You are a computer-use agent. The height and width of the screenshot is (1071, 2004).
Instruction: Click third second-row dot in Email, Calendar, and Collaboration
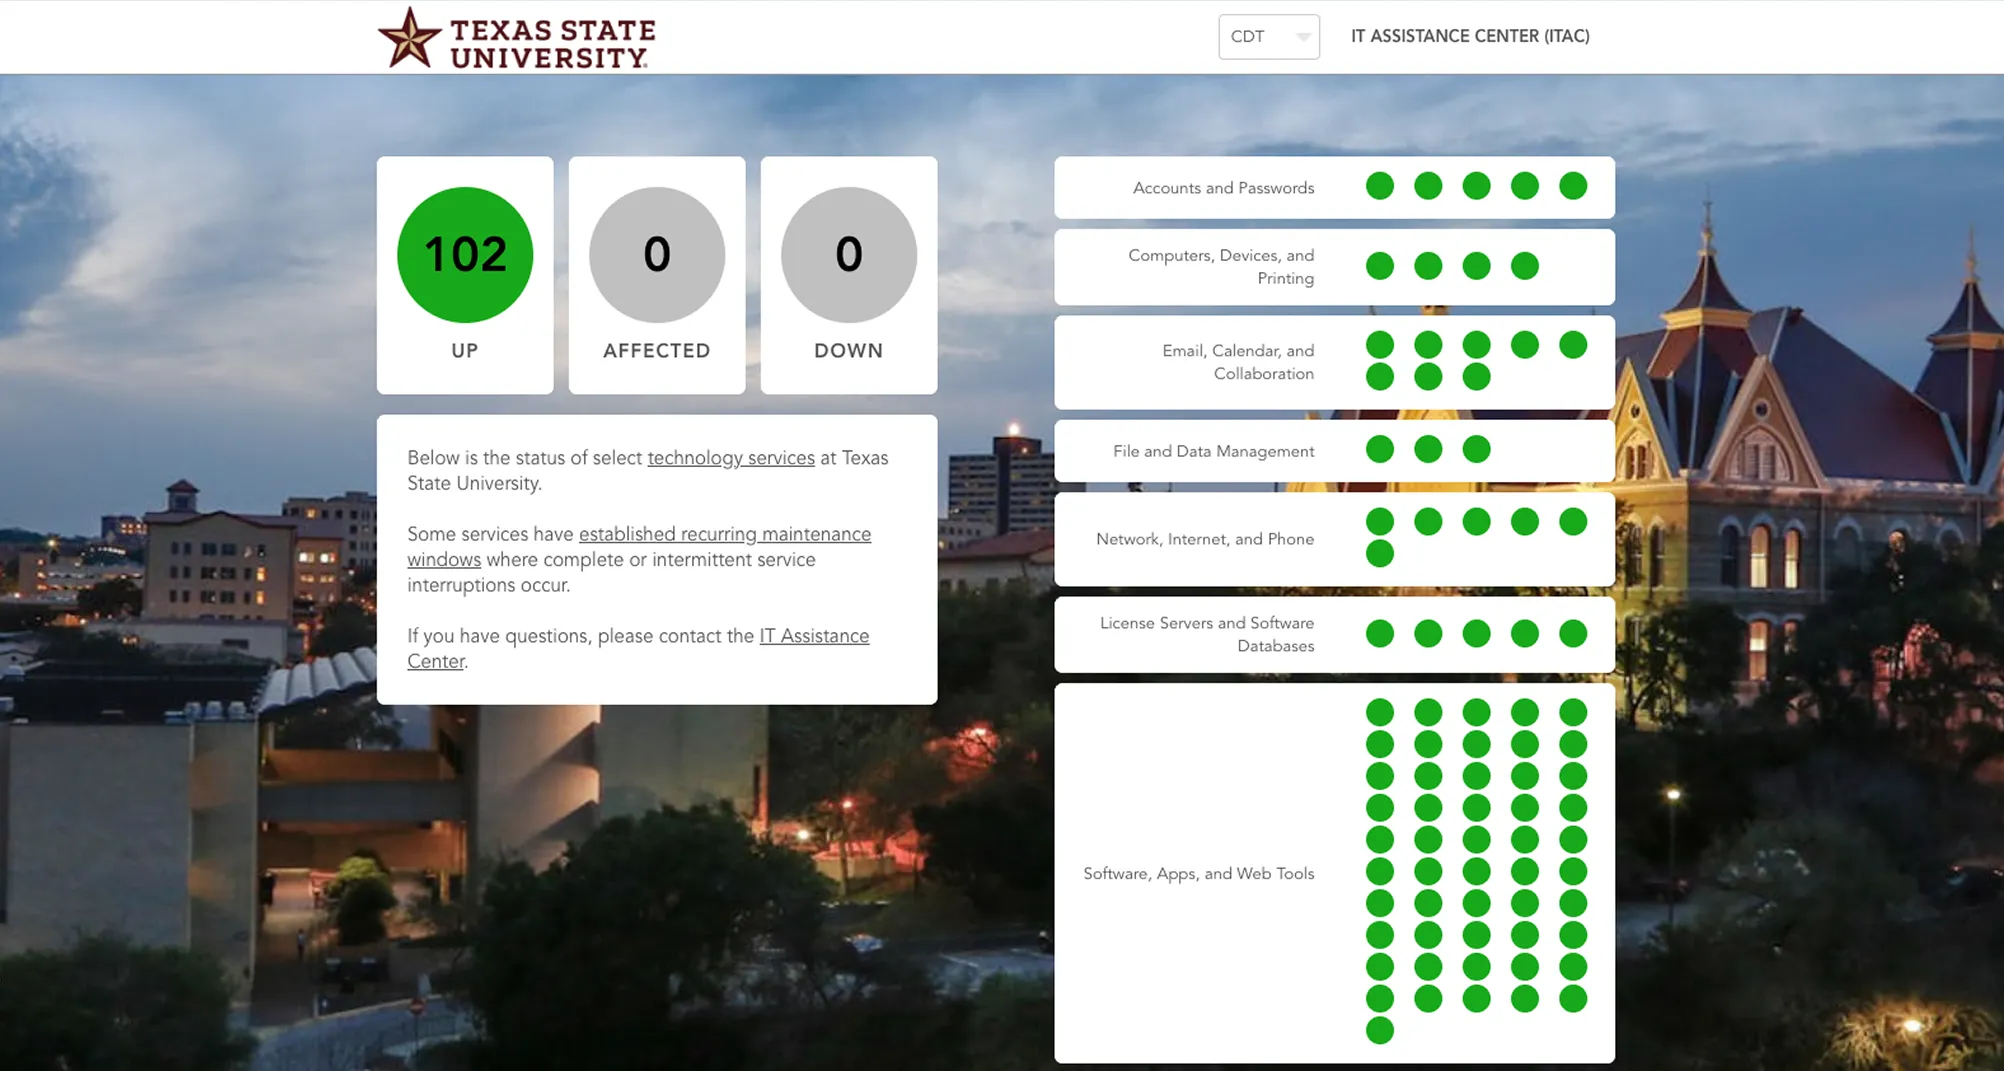click(x=1476, y=377)
